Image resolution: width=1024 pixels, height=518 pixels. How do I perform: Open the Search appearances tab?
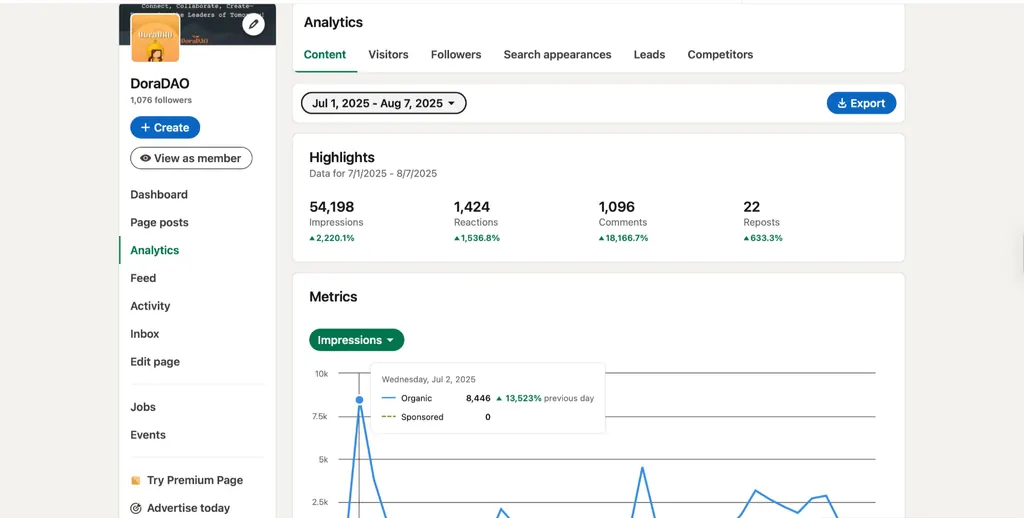[x=557, y=55]
